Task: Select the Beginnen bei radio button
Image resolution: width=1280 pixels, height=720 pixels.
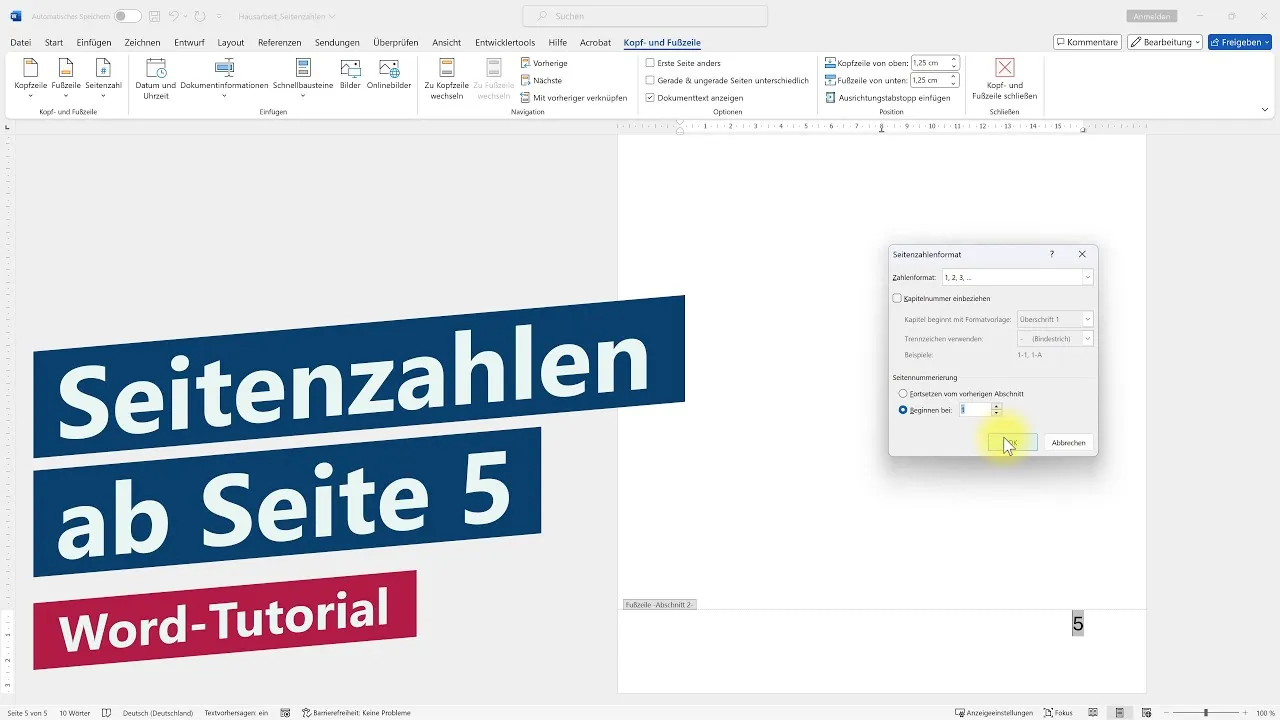Action: coord(903,410)
